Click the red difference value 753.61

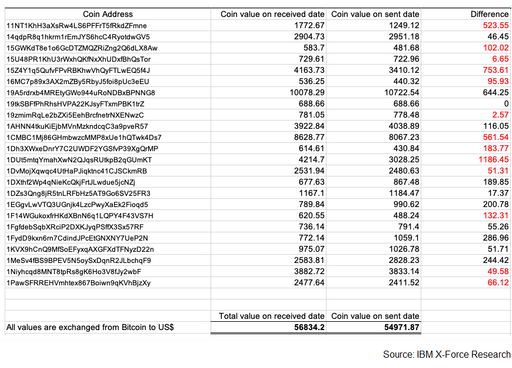[x=496, y=70]
